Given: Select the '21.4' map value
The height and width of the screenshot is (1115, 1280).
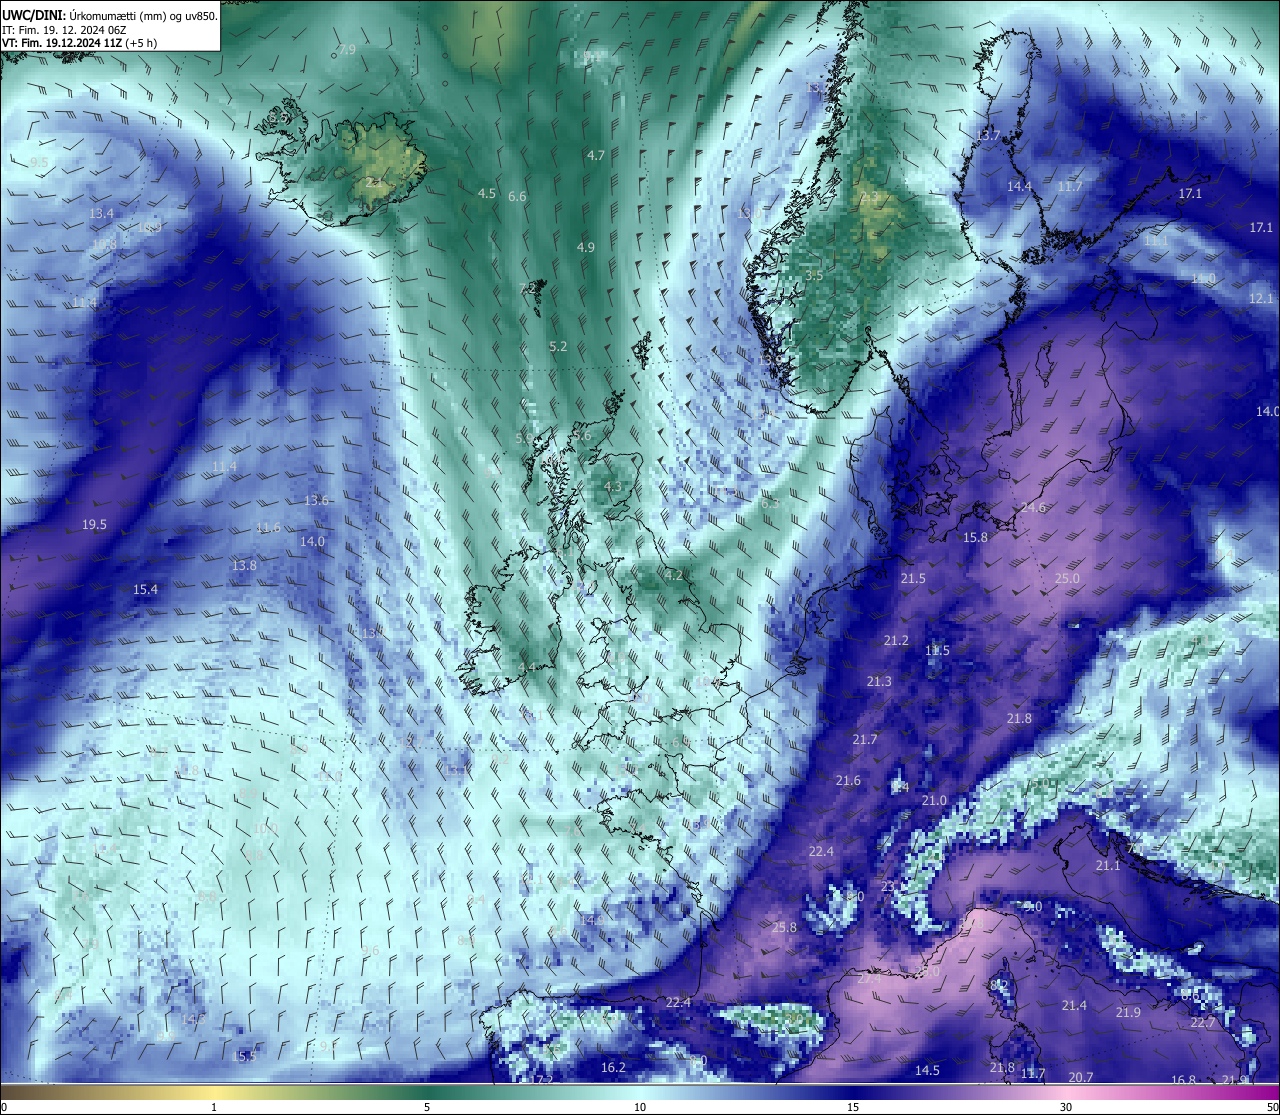Looking at the screenshot, I should point(1074,1006).
